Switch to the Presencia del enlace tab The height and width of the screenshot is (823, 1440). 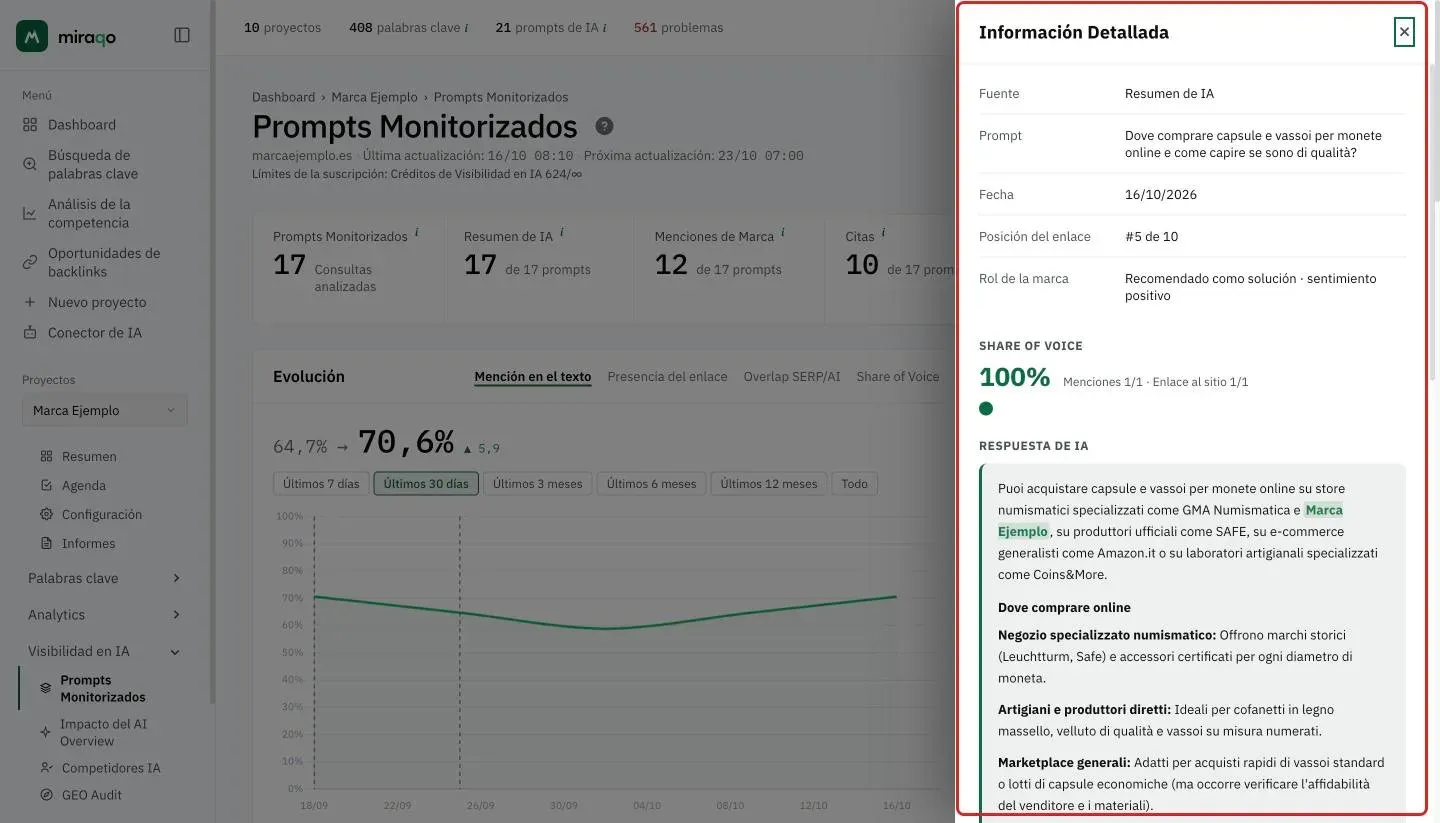(x=667, y=377)
